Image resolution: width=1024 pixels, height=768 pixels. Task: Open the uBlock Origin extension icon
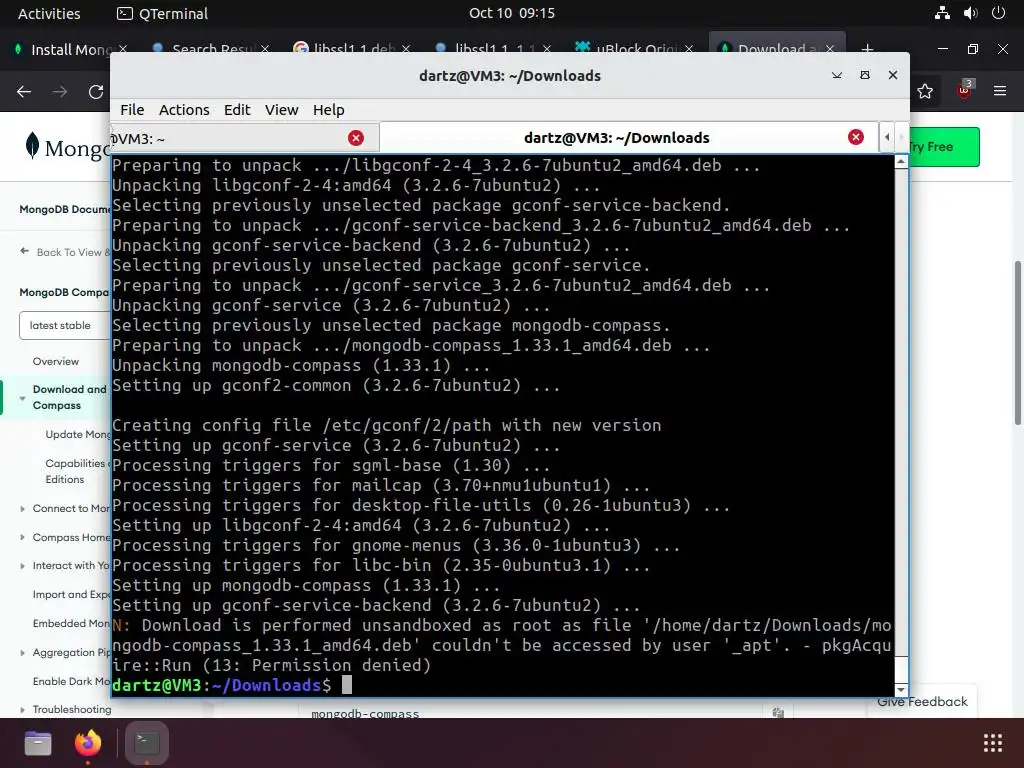coord(964,90)
